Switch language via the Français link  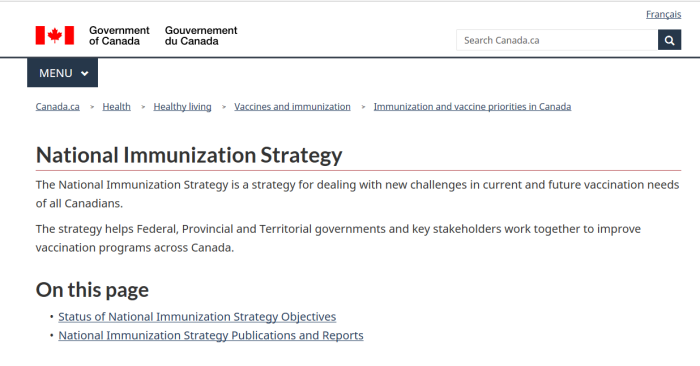point(663,14)
